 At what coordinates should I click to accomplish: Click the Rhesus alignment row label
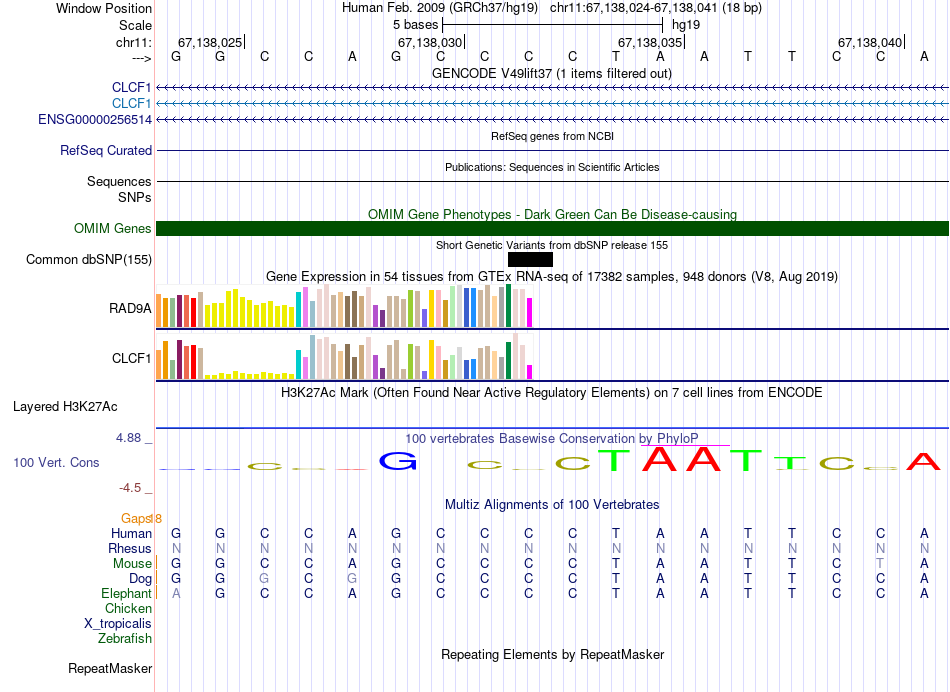[130, 548]
